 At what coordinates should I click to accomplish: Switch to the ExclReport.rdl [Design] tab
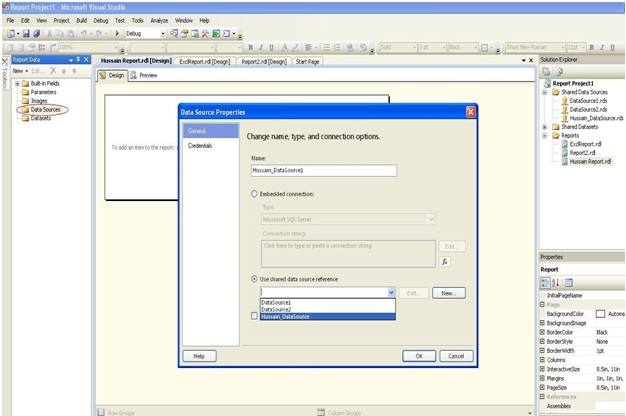(x=205, y=61)
